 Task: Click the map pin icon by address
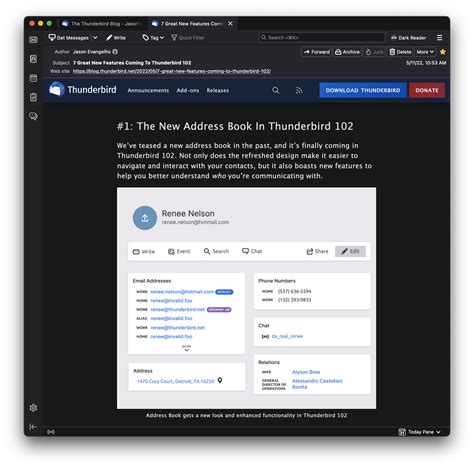[x=220, y=380]
